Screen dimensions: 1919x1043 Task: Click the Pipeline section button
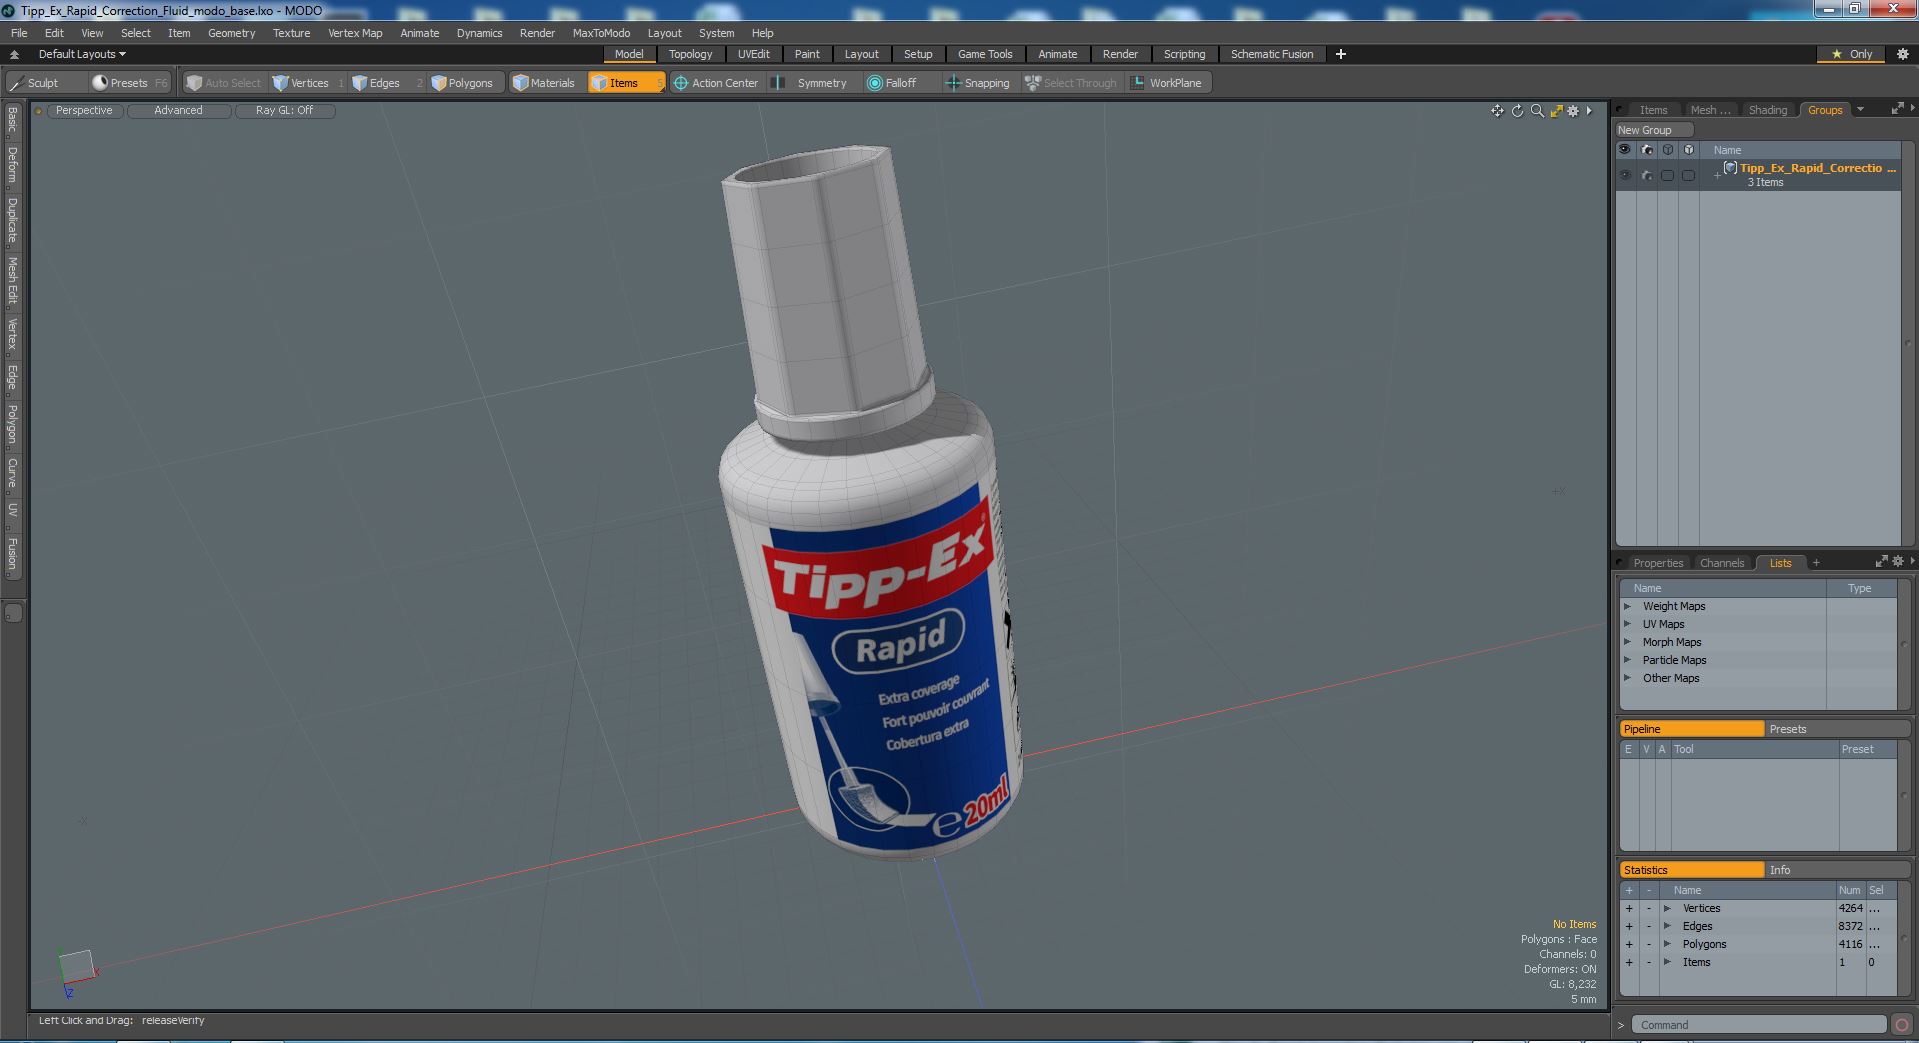point(1691,729)
